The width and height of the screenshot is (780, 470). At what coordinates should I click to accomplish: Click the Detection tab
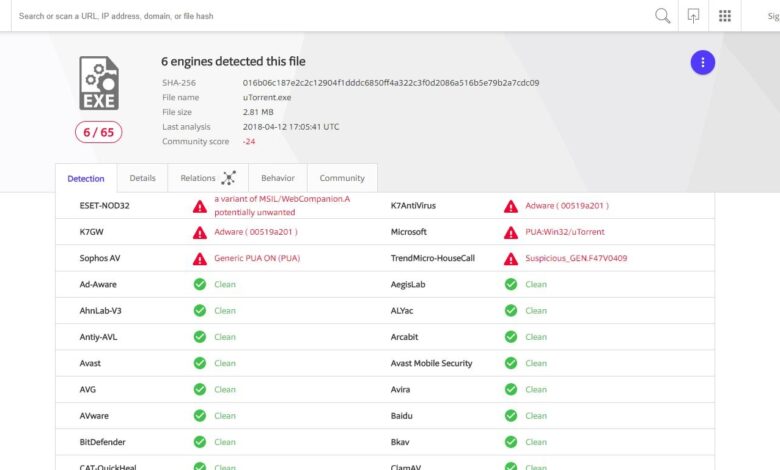[86, 178]
